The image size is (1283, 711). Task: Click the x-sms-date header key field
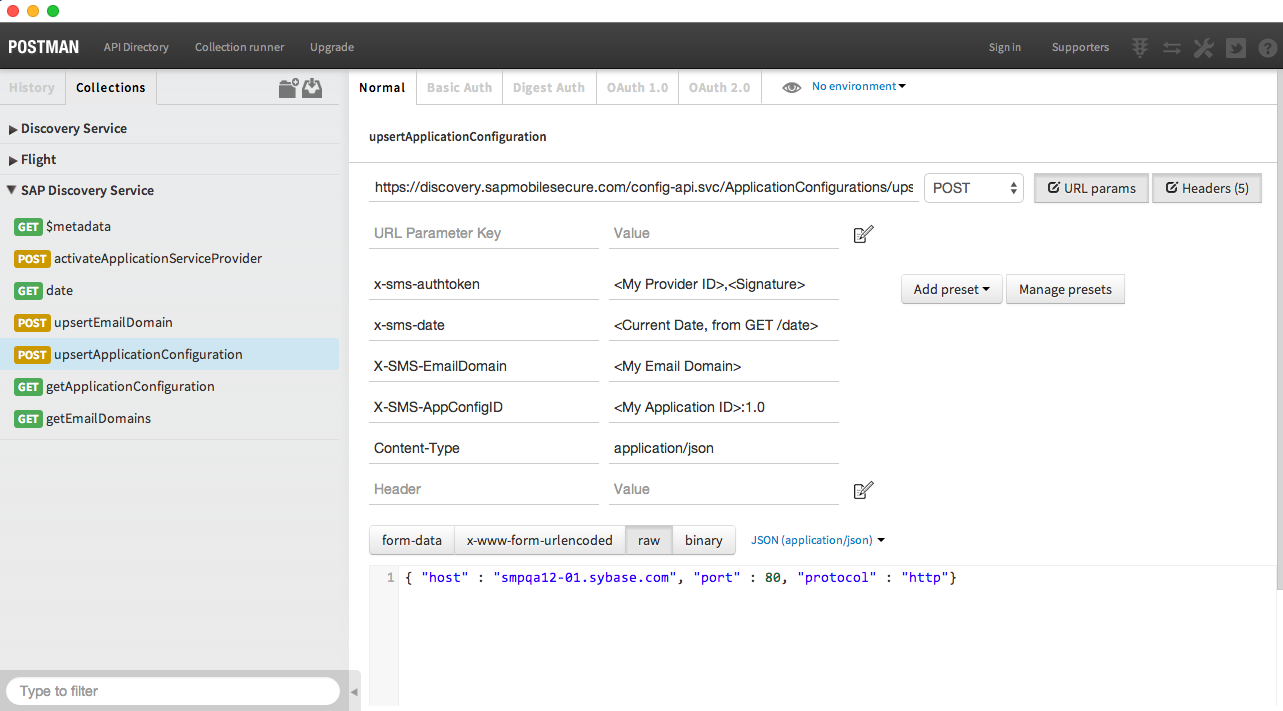click(484, 326)
